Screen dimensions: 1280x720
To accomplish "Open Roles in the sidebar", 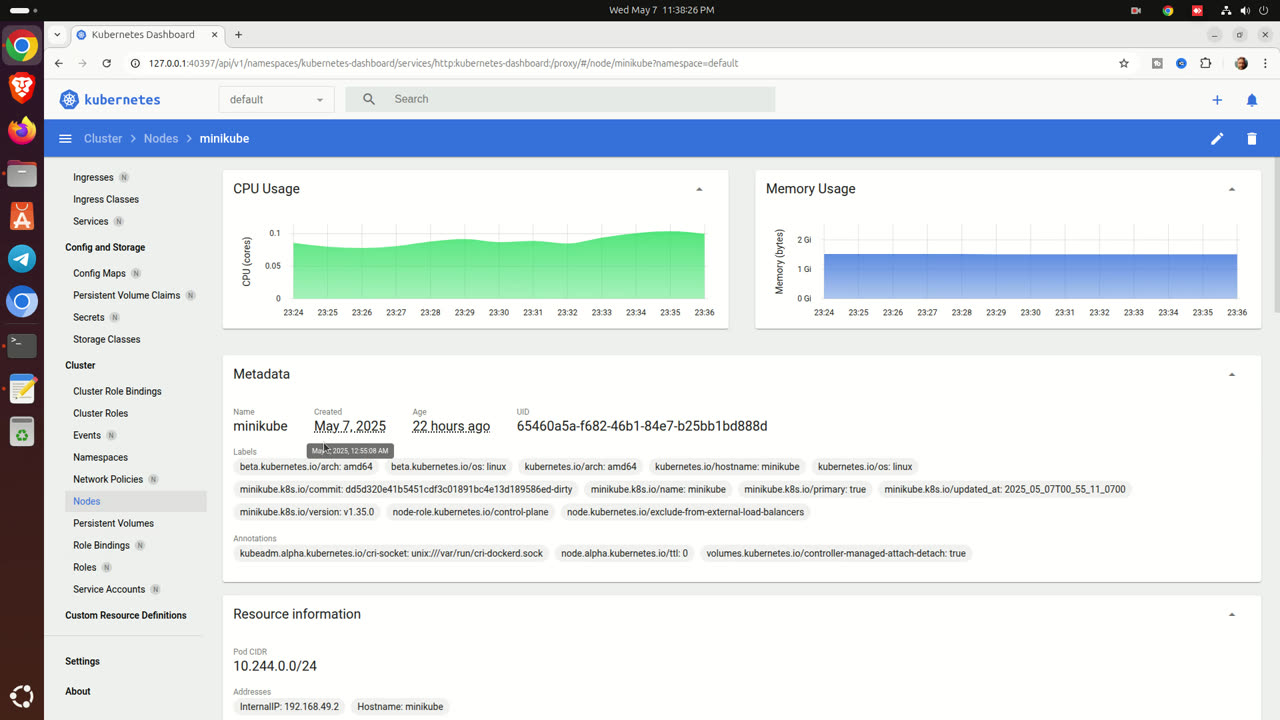I will click(x=85, y=567).
